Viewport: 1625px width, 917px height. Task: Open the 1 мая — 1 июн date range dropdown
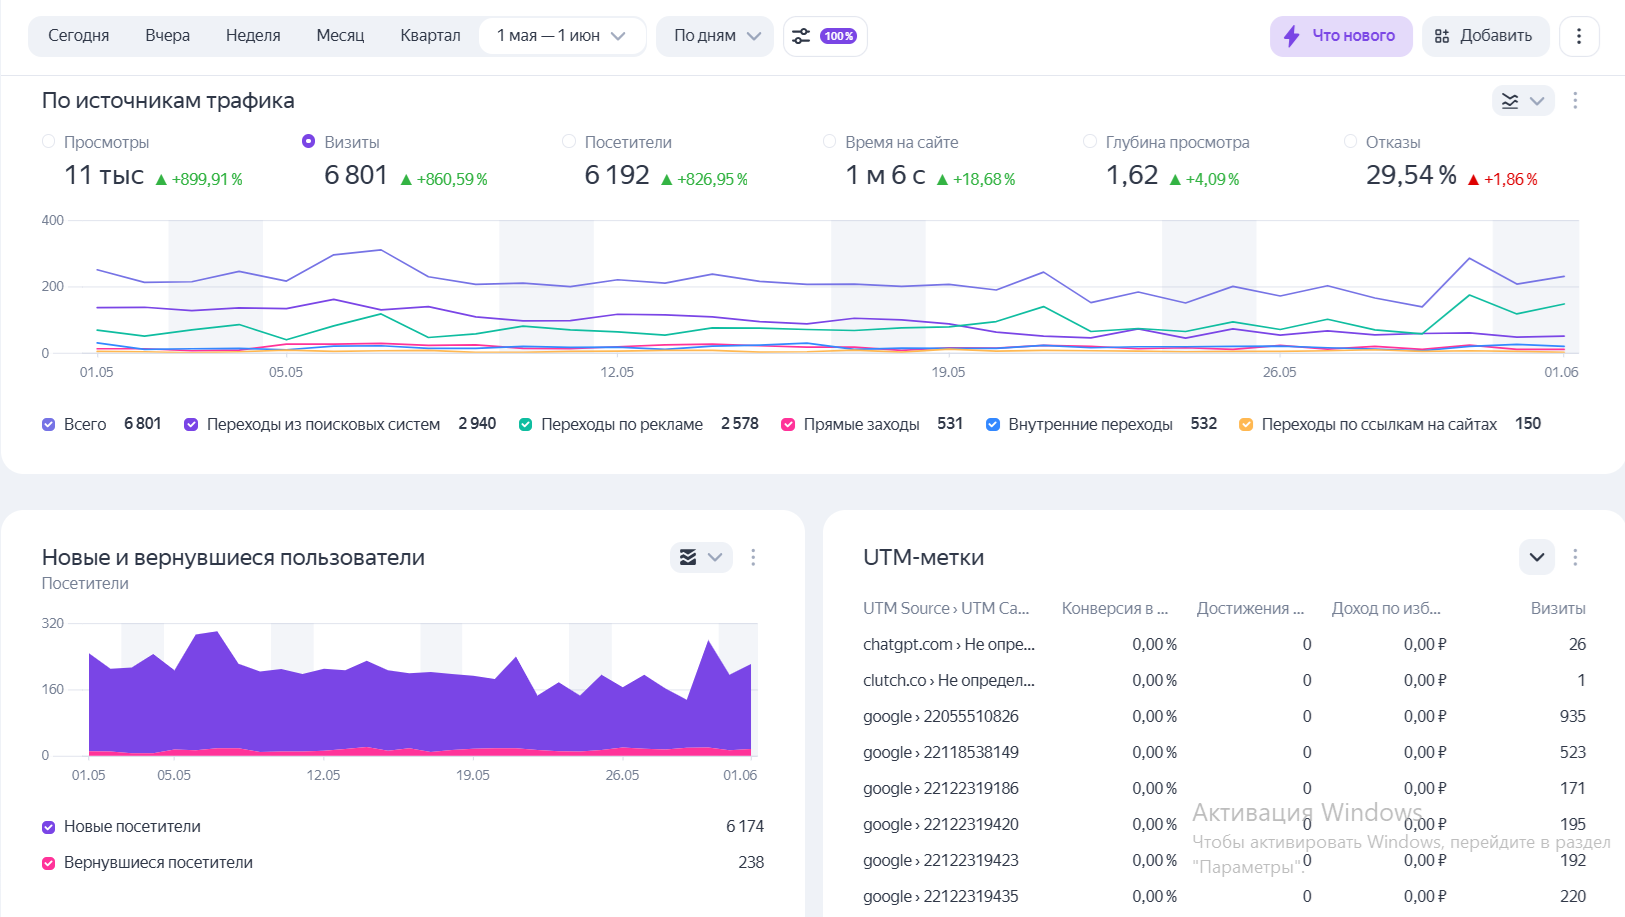click(x=561, y=36)
